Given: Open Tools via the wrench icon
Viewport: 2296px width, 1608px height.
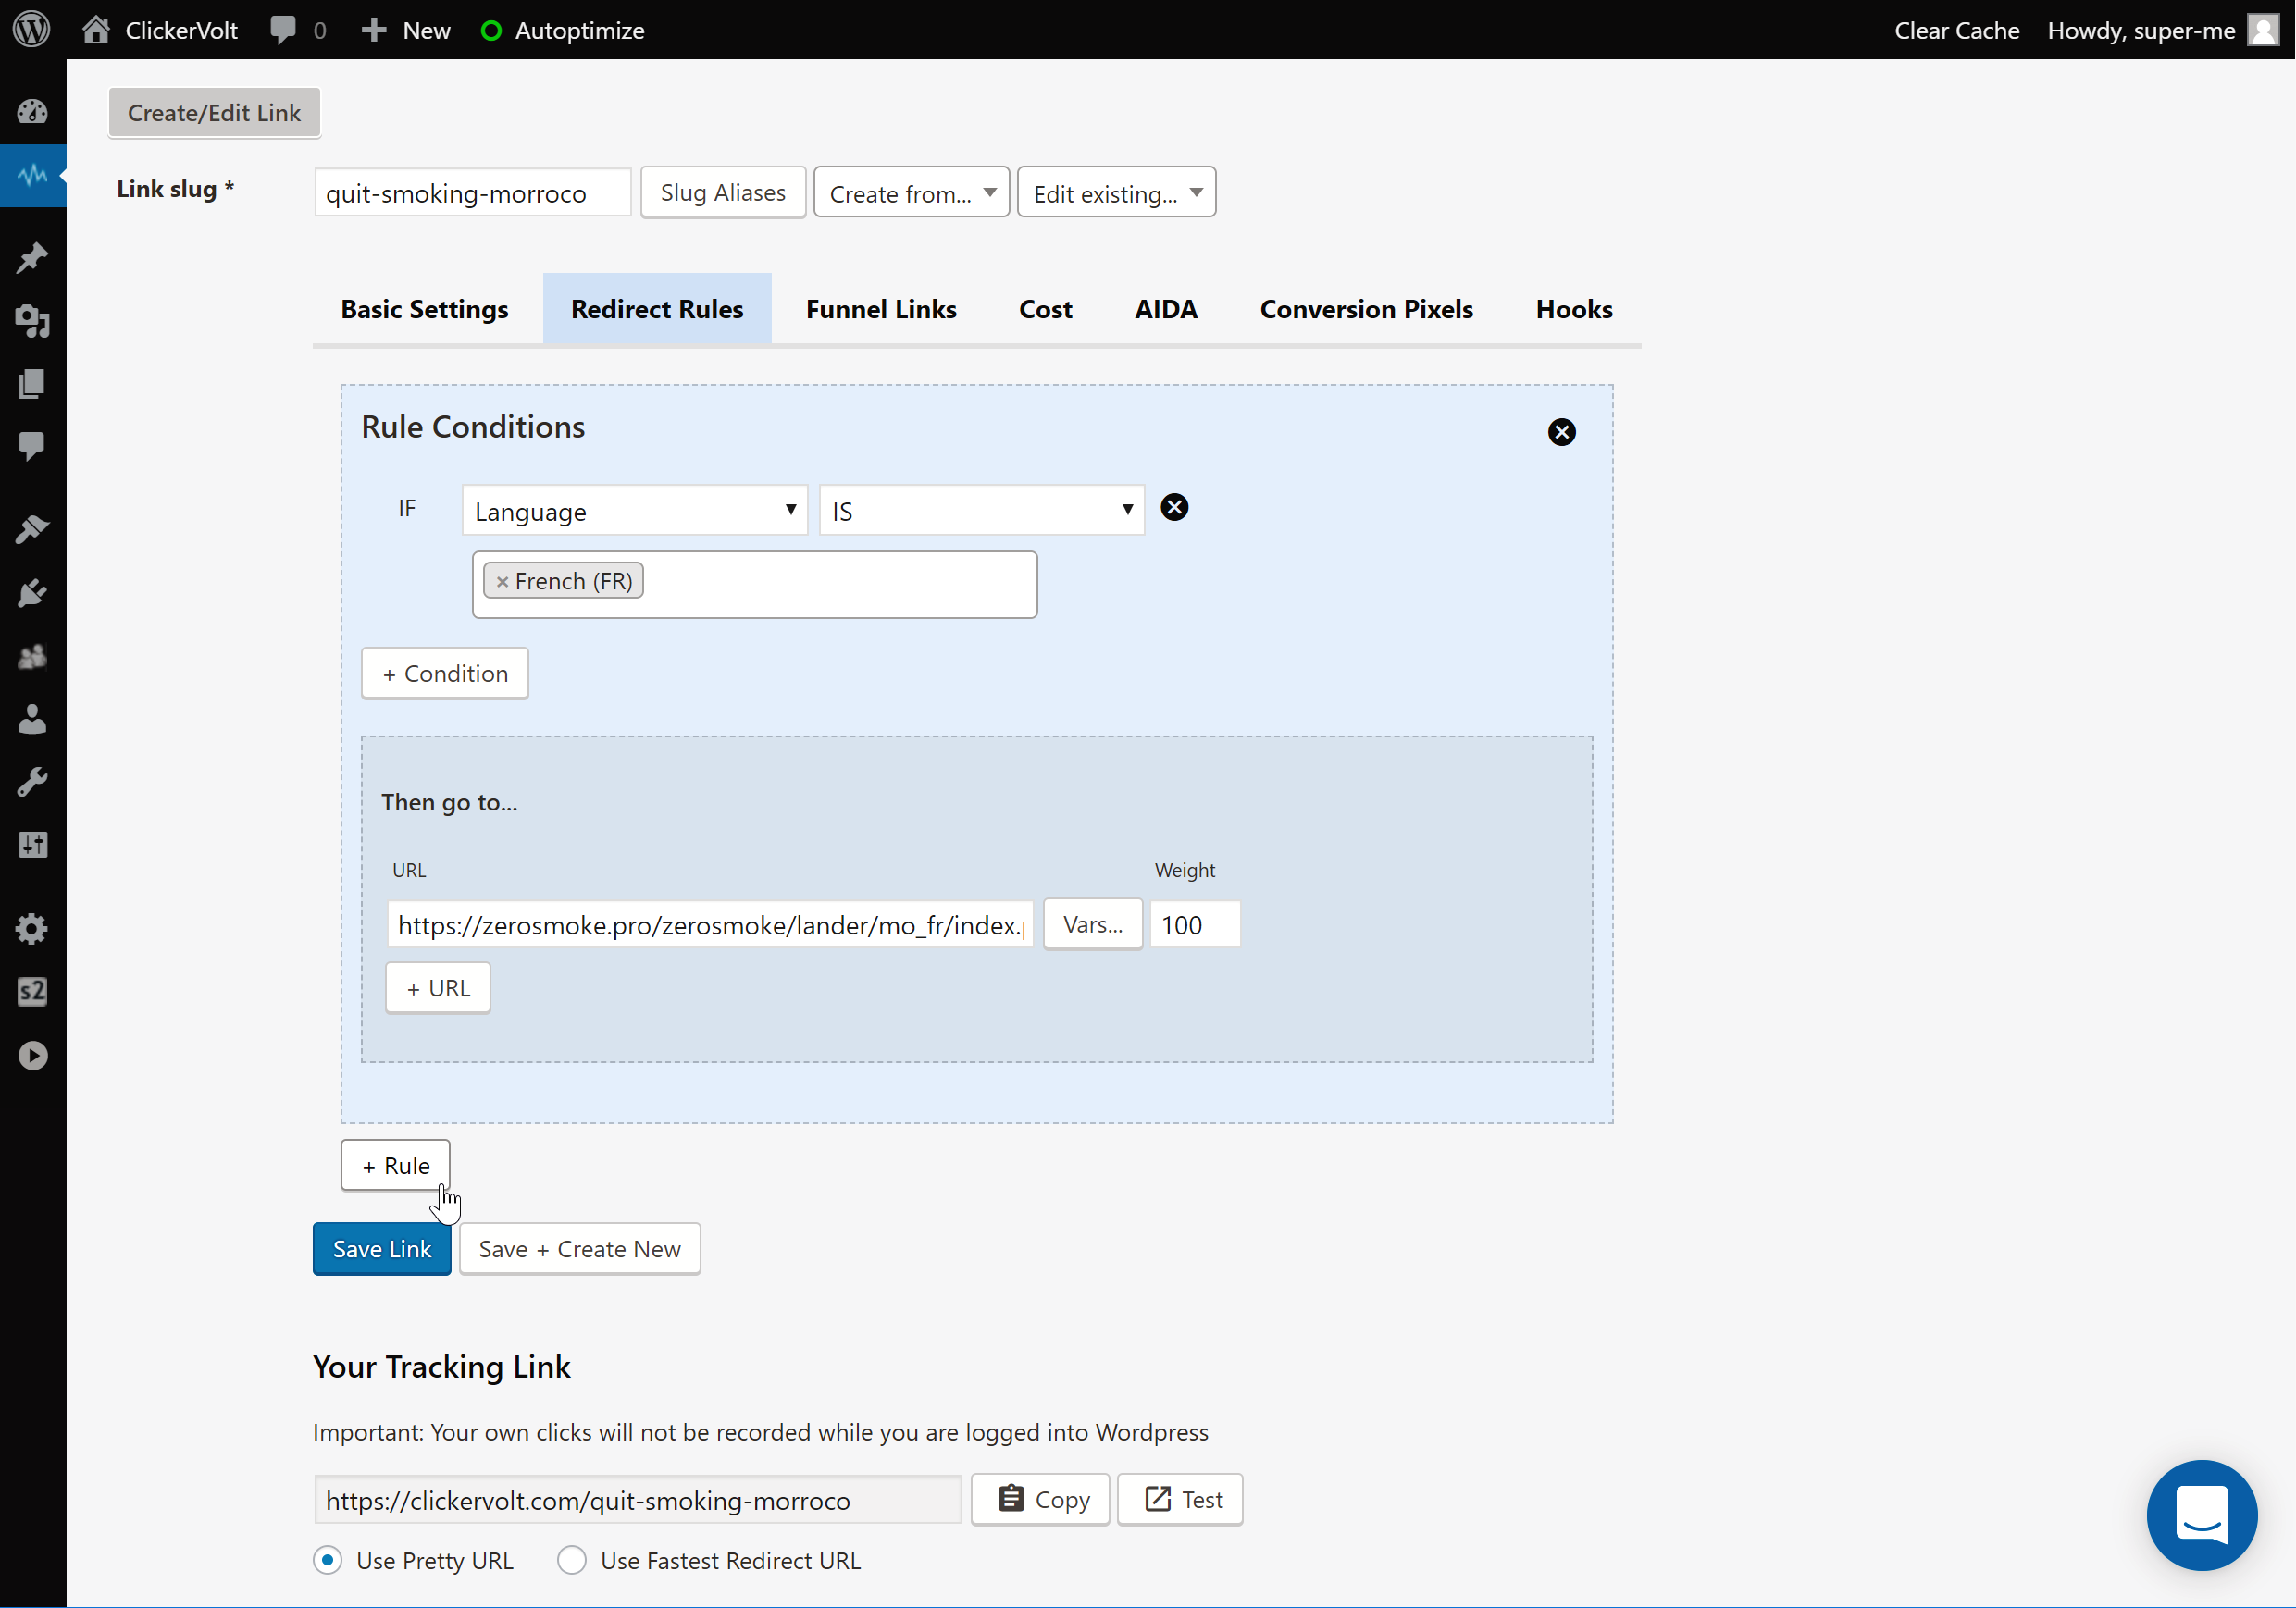Looking at the screenshot, I should 33,782.
